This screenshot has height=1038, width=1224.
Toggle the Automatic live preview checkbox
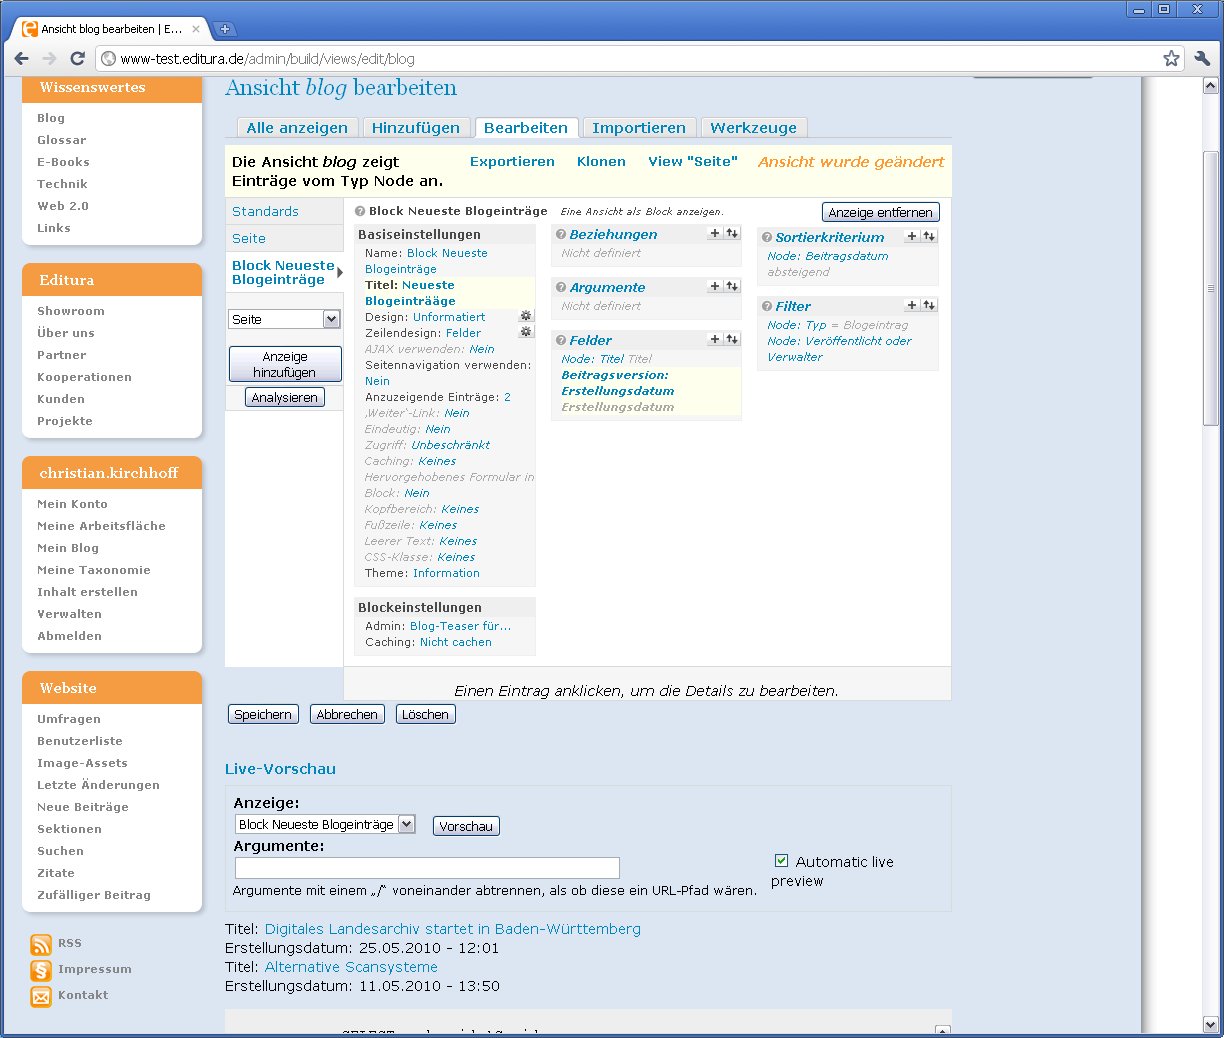(781, 861)
